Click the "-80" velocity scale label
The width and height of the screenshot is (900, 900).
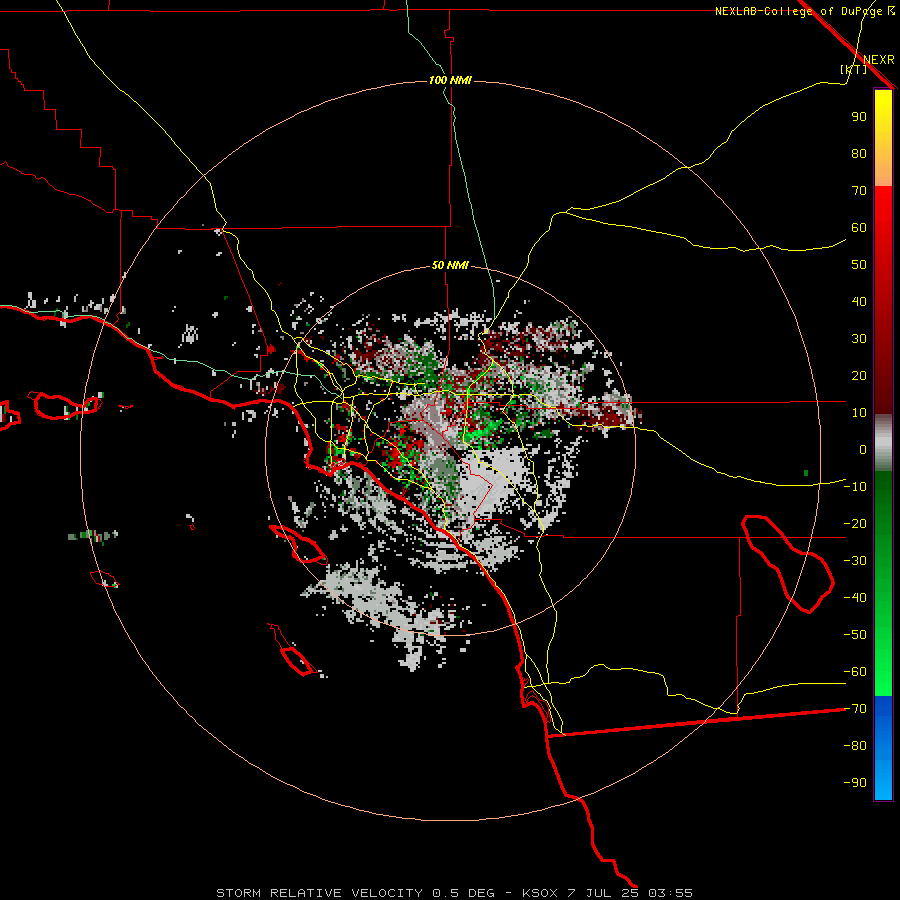855,746
